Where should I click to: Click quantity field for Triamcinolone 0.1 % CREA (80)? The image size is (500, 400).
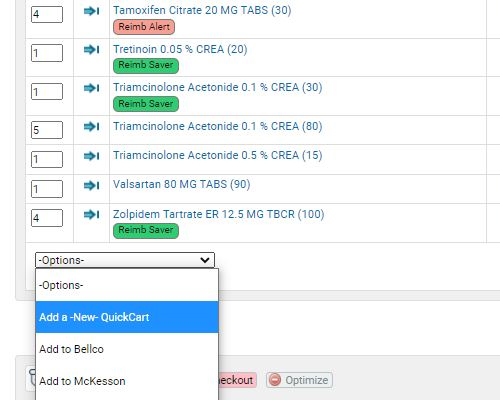pyautogui.click(x=47, y=130)
